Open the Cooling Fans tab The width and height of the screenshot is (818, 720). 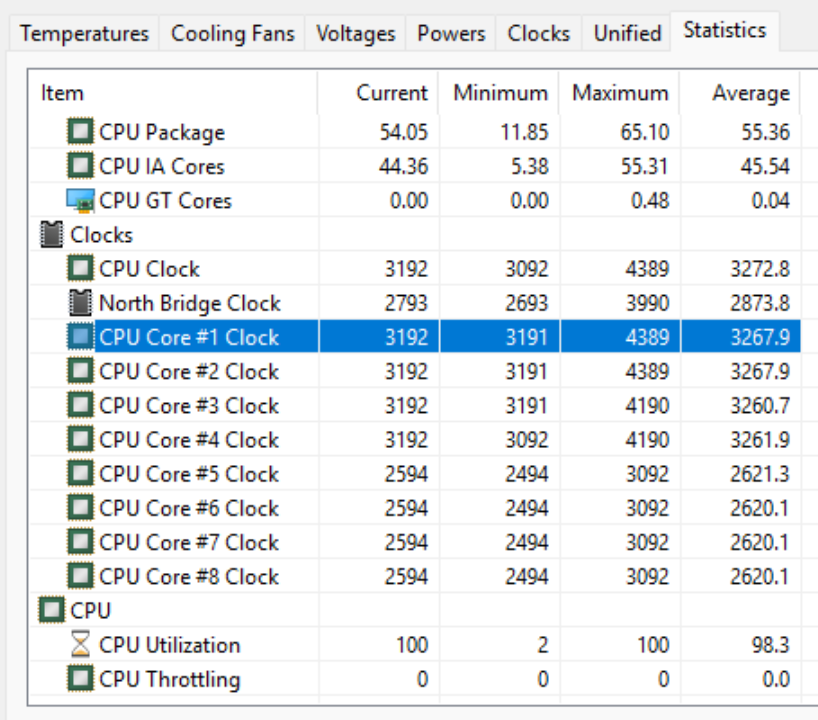pyautogui.click(x=232, y=33)
